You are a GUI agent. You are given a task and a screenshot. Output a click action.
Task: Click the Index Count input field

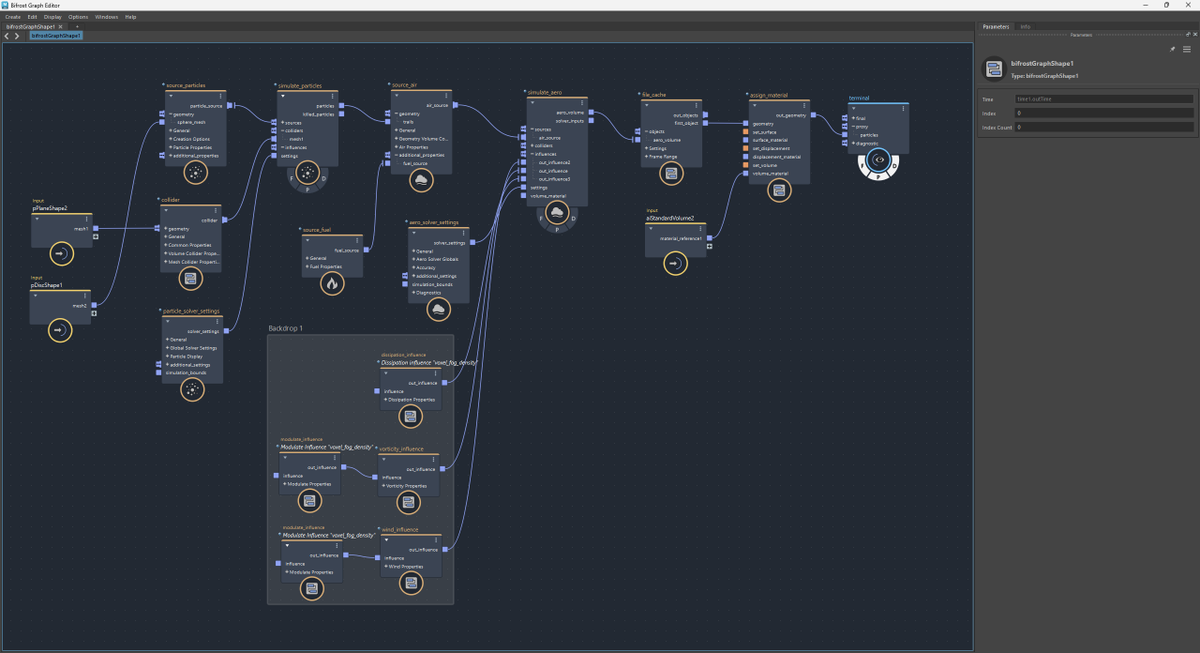1104,128
